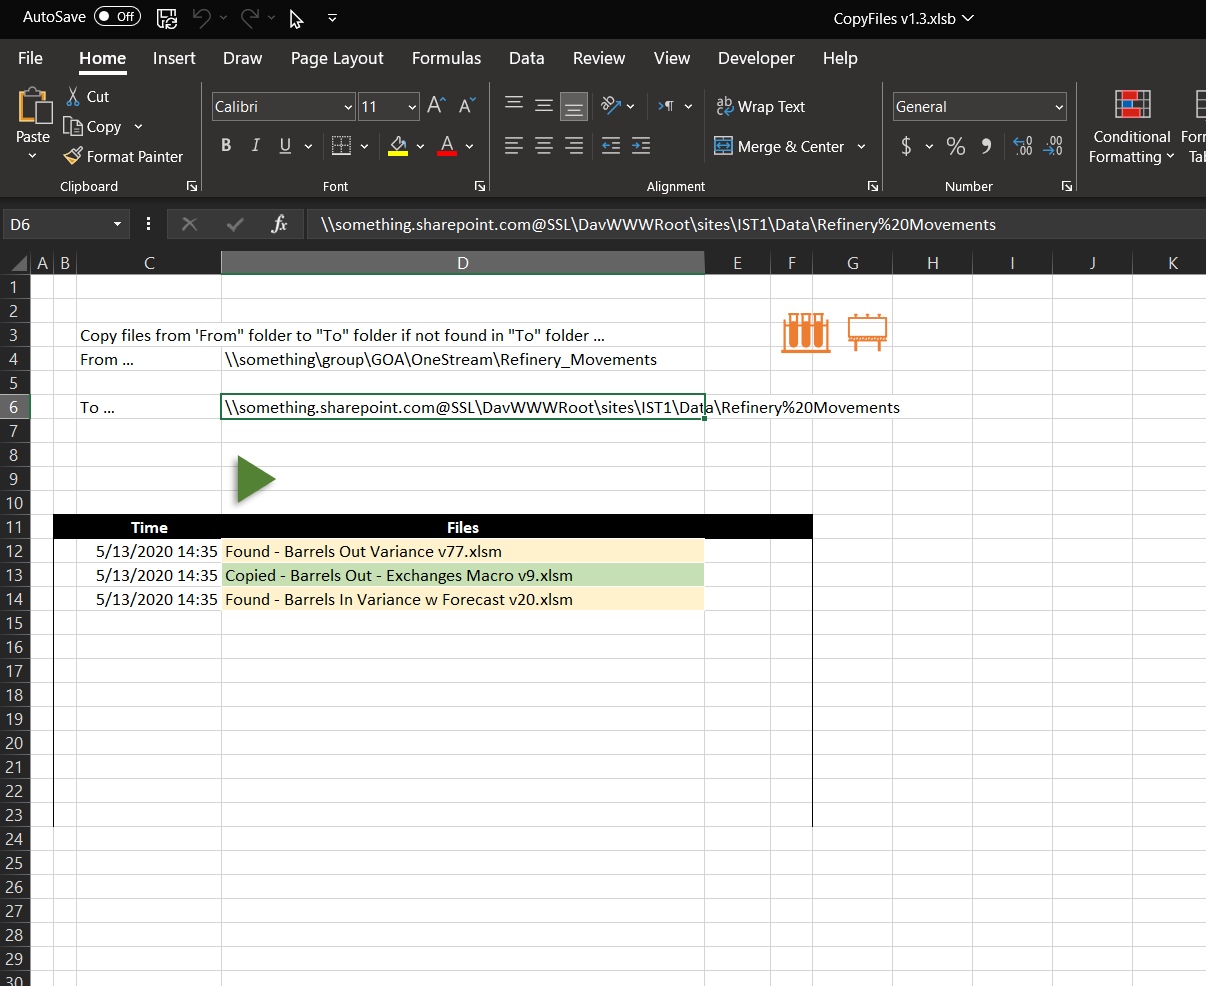
Task: Click the Increase Font Size icon
Action: pyautogui.click(x=436, y=106)
